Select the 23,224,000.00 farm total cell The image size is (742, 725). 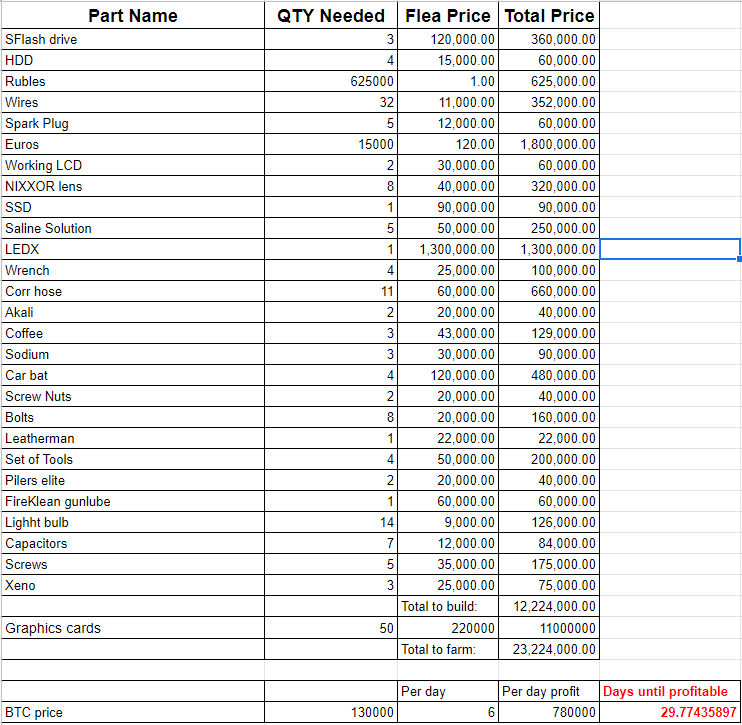coord(549,650)
